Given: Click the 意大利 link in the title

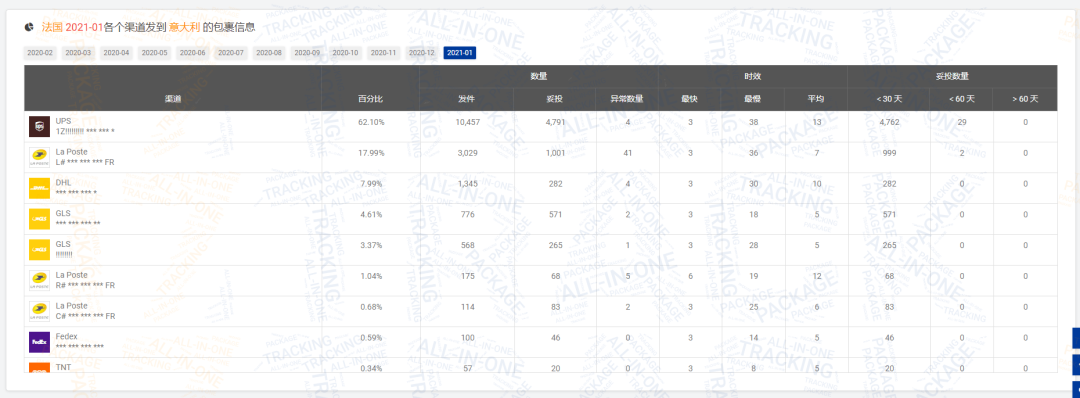Looking at the screenshot, I should point(185,28).
